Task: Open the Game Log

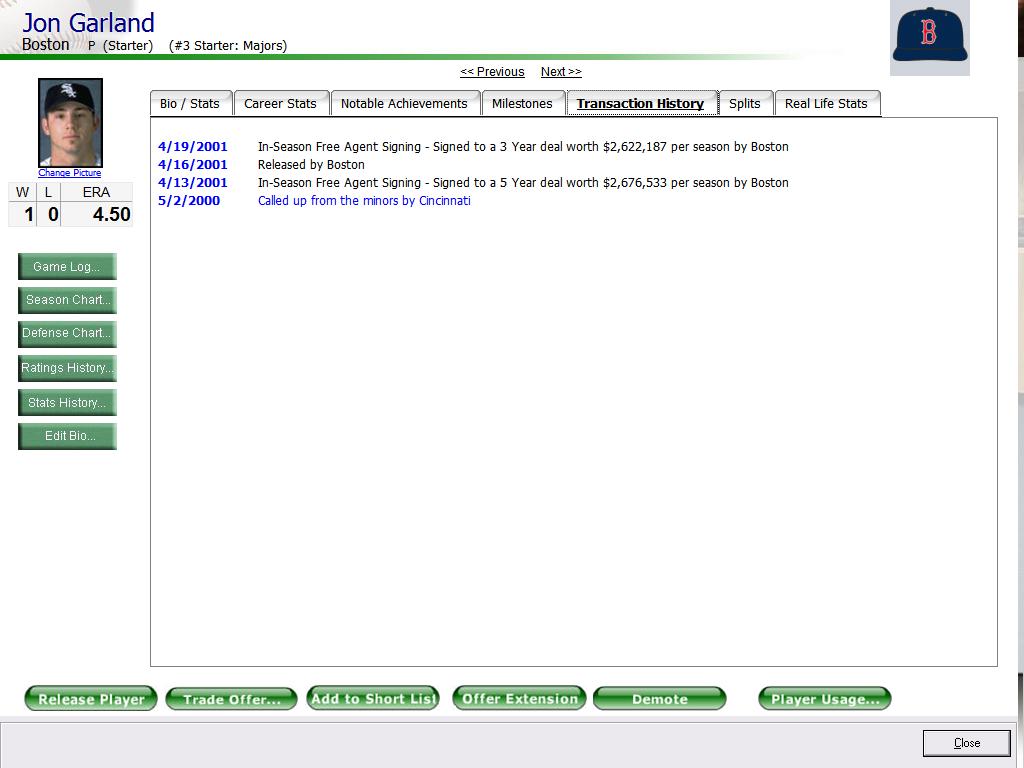Action: point(67,266)
